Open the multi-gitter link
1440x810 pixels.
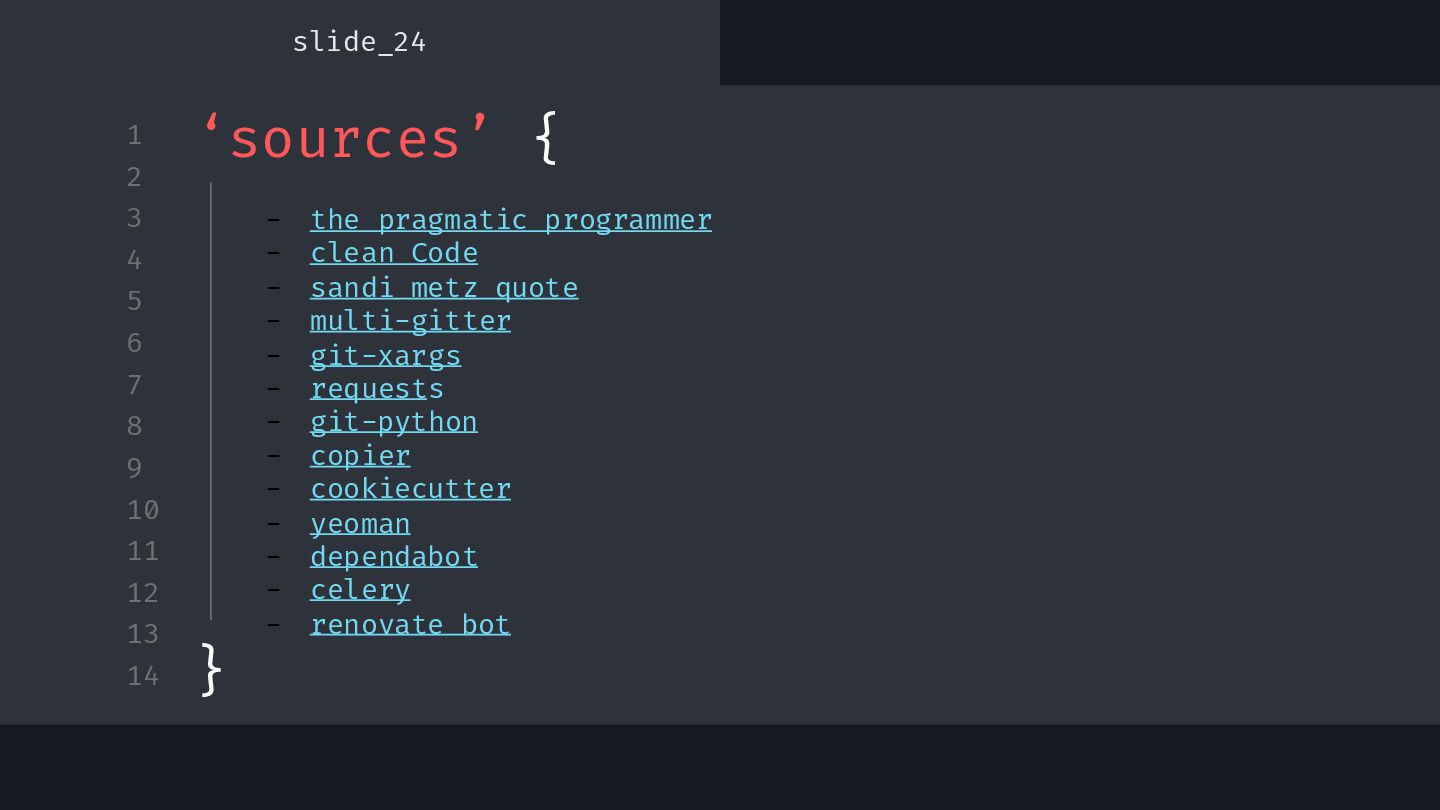click(x=410, y=321)
